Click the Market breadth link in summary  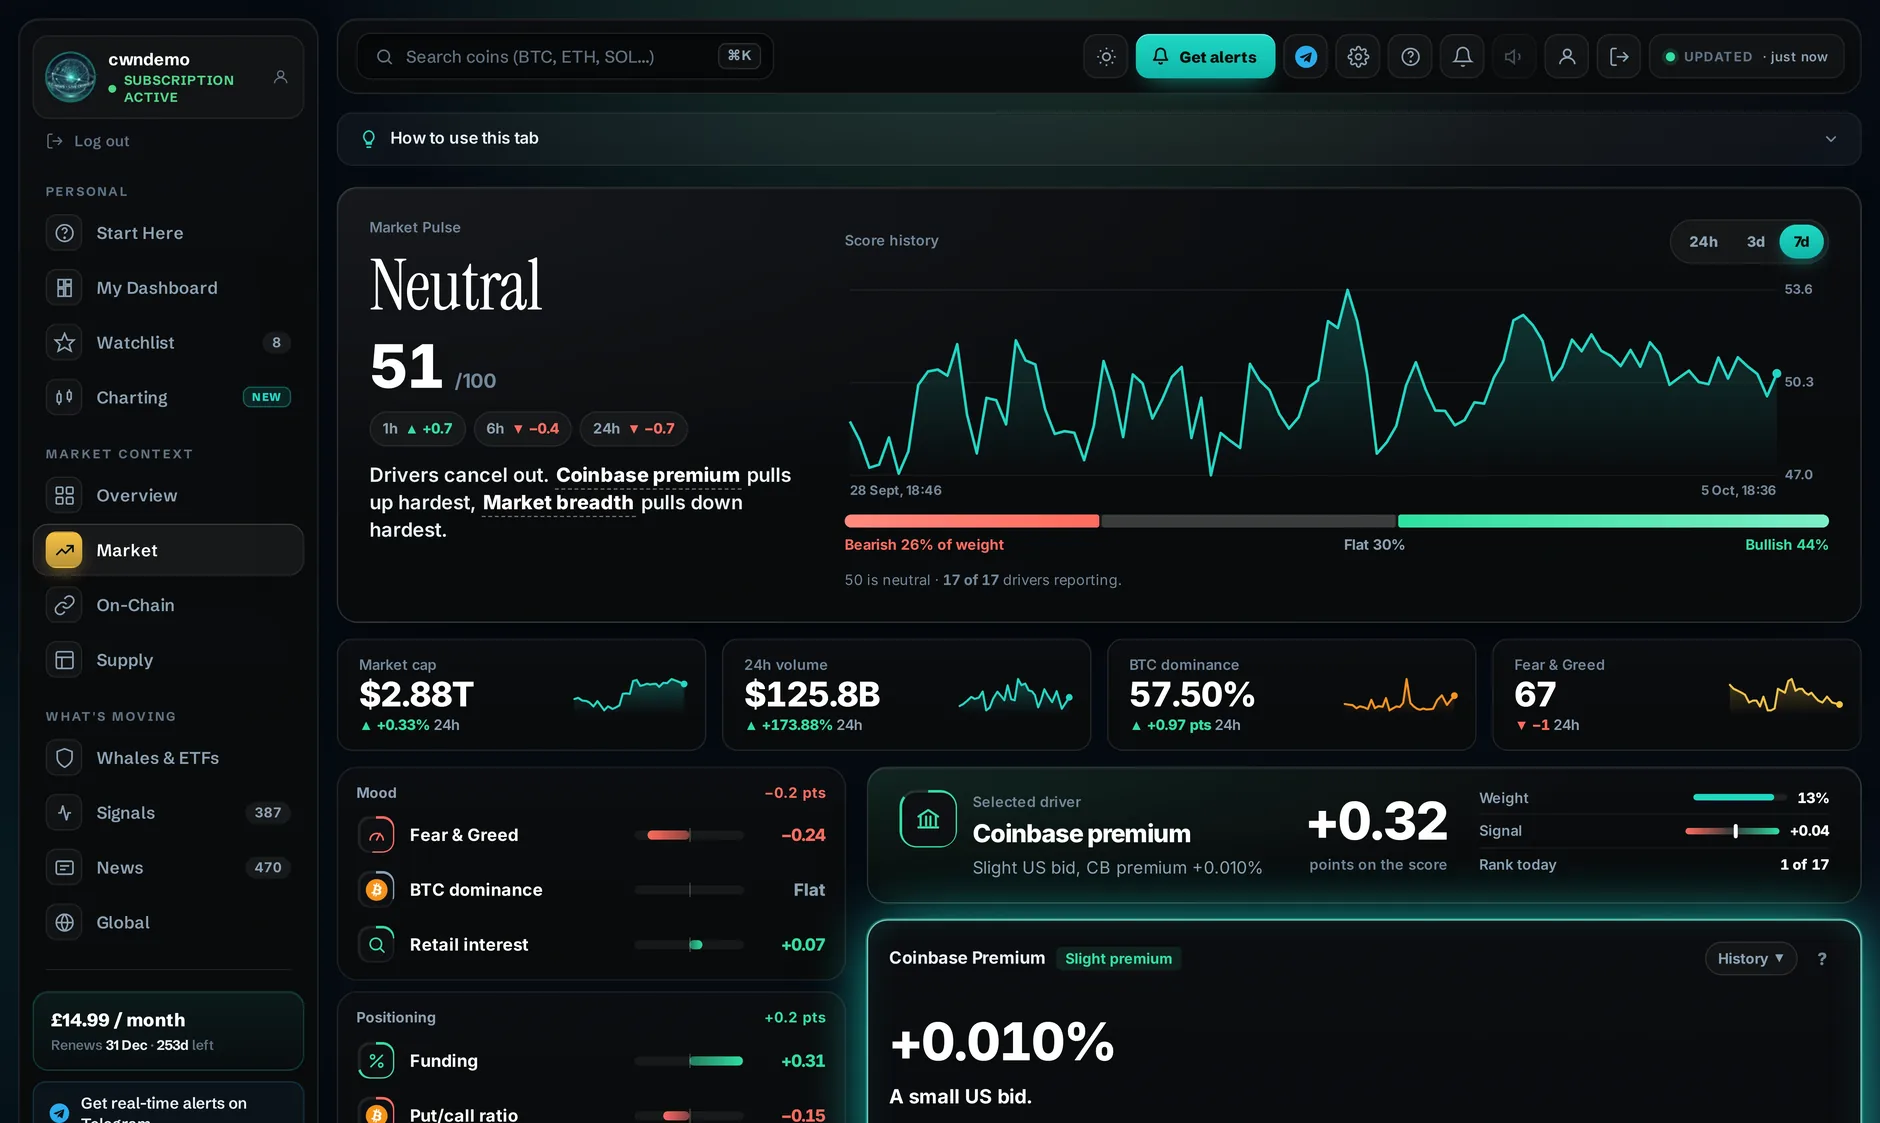[558, 503]
